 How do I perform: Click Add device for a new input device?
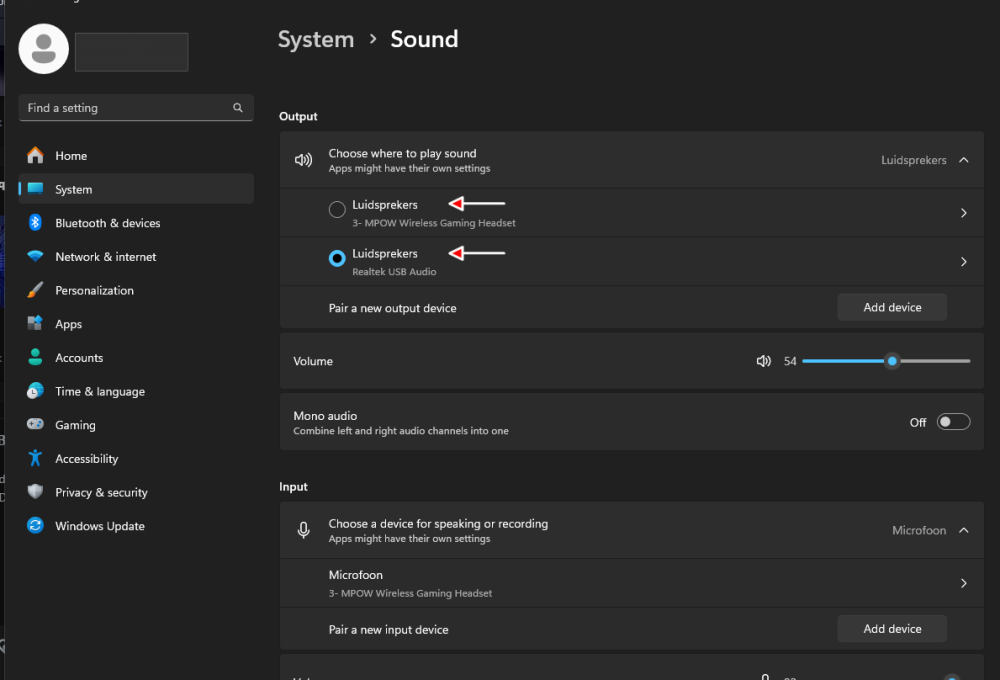coord(891,628)
